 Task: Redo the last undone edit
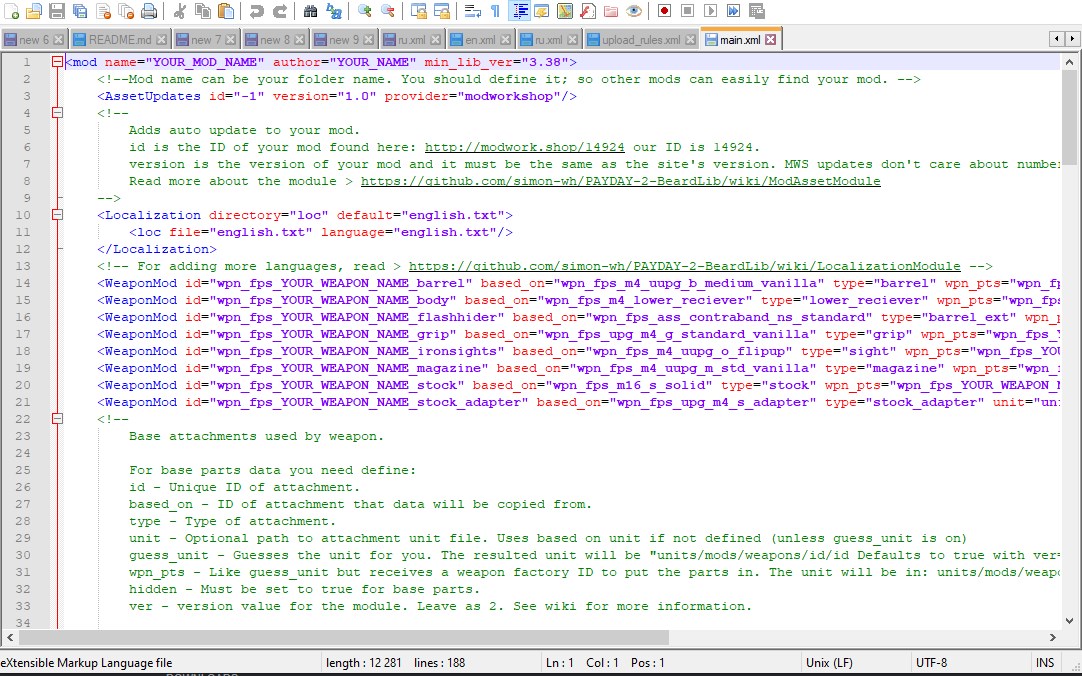click(279, 11)
